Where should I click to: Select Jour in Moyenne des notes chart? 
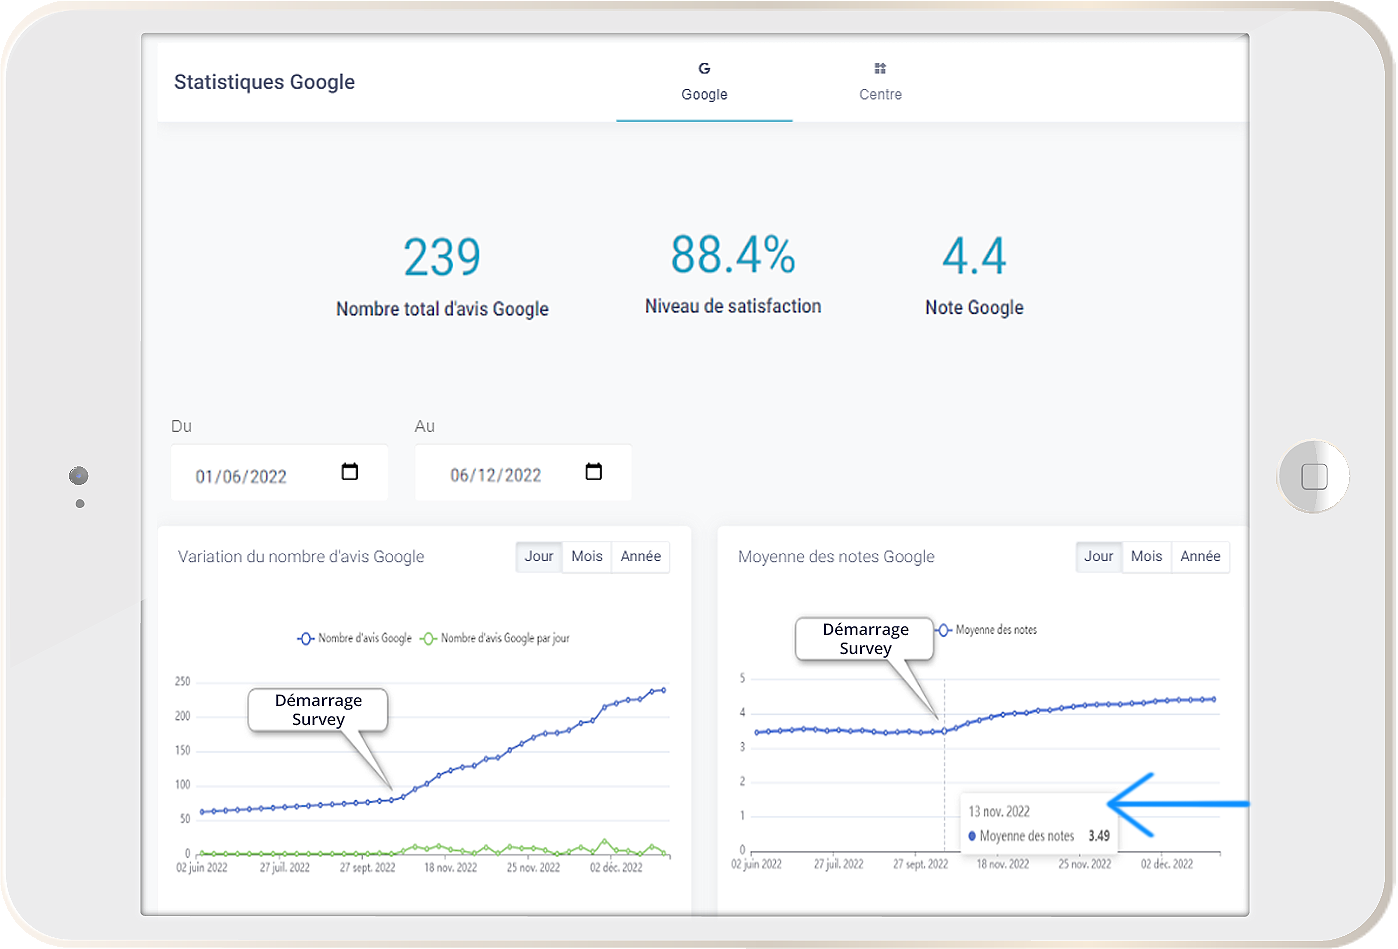(1099, 557)
